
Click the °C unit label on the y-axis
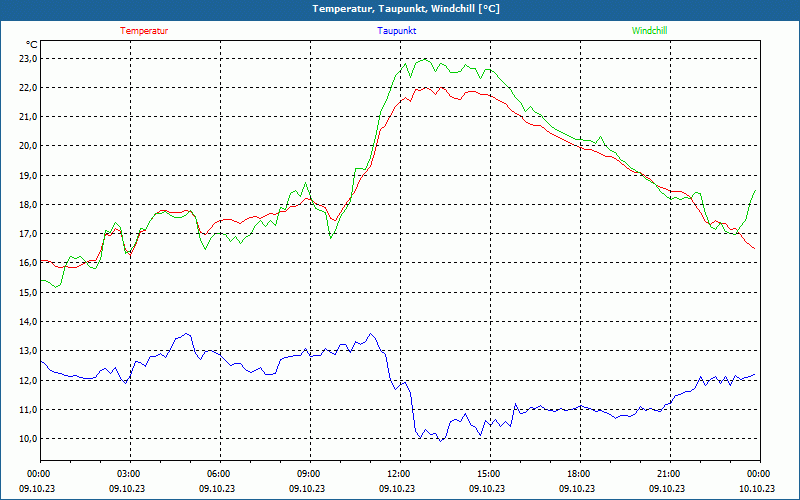(32, 45)
